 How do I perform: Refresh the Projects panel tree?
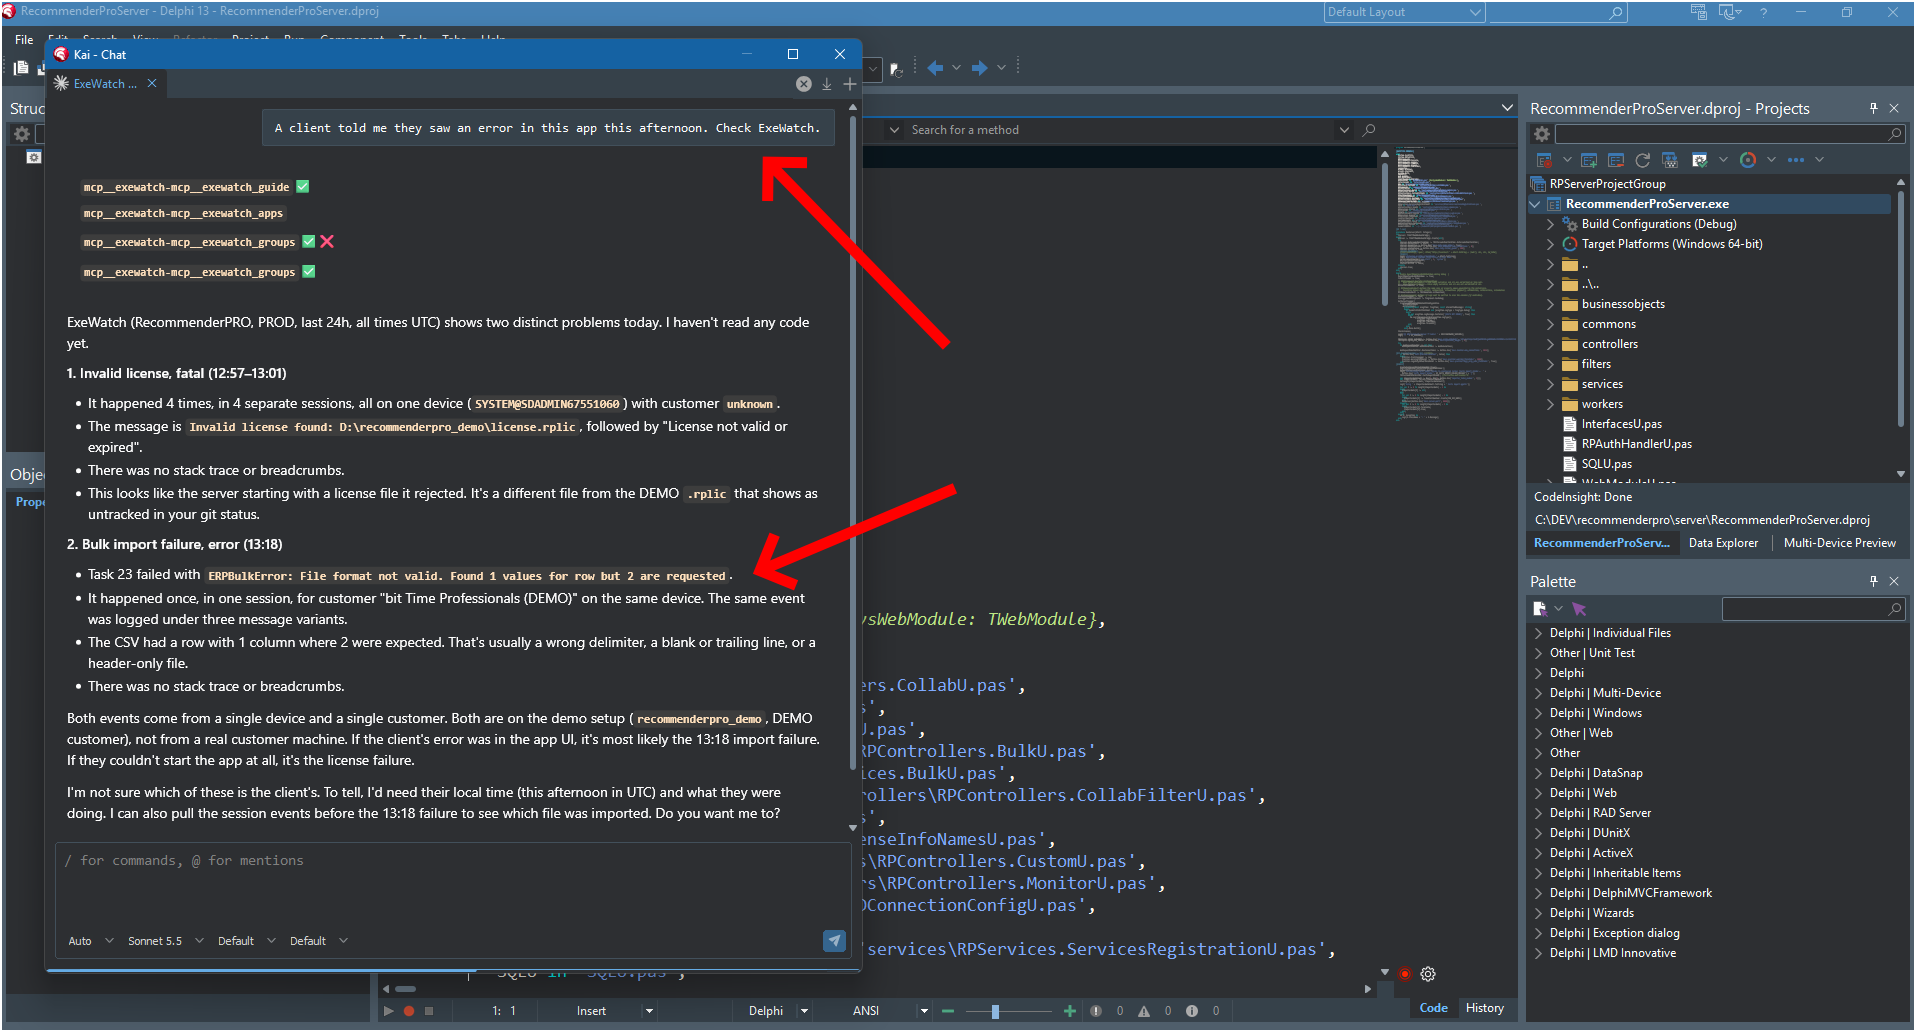pos(1642,160)
